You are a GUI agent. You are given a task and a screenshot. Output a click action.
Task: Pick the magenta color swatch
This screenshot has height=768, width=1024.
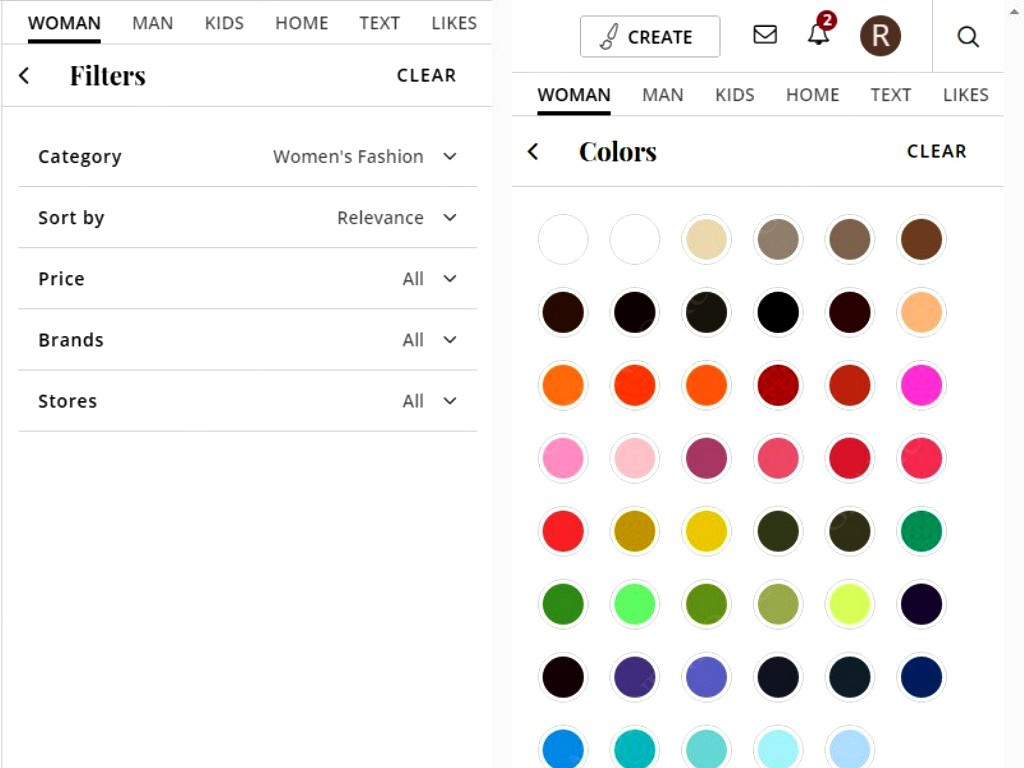pos(921,385)
